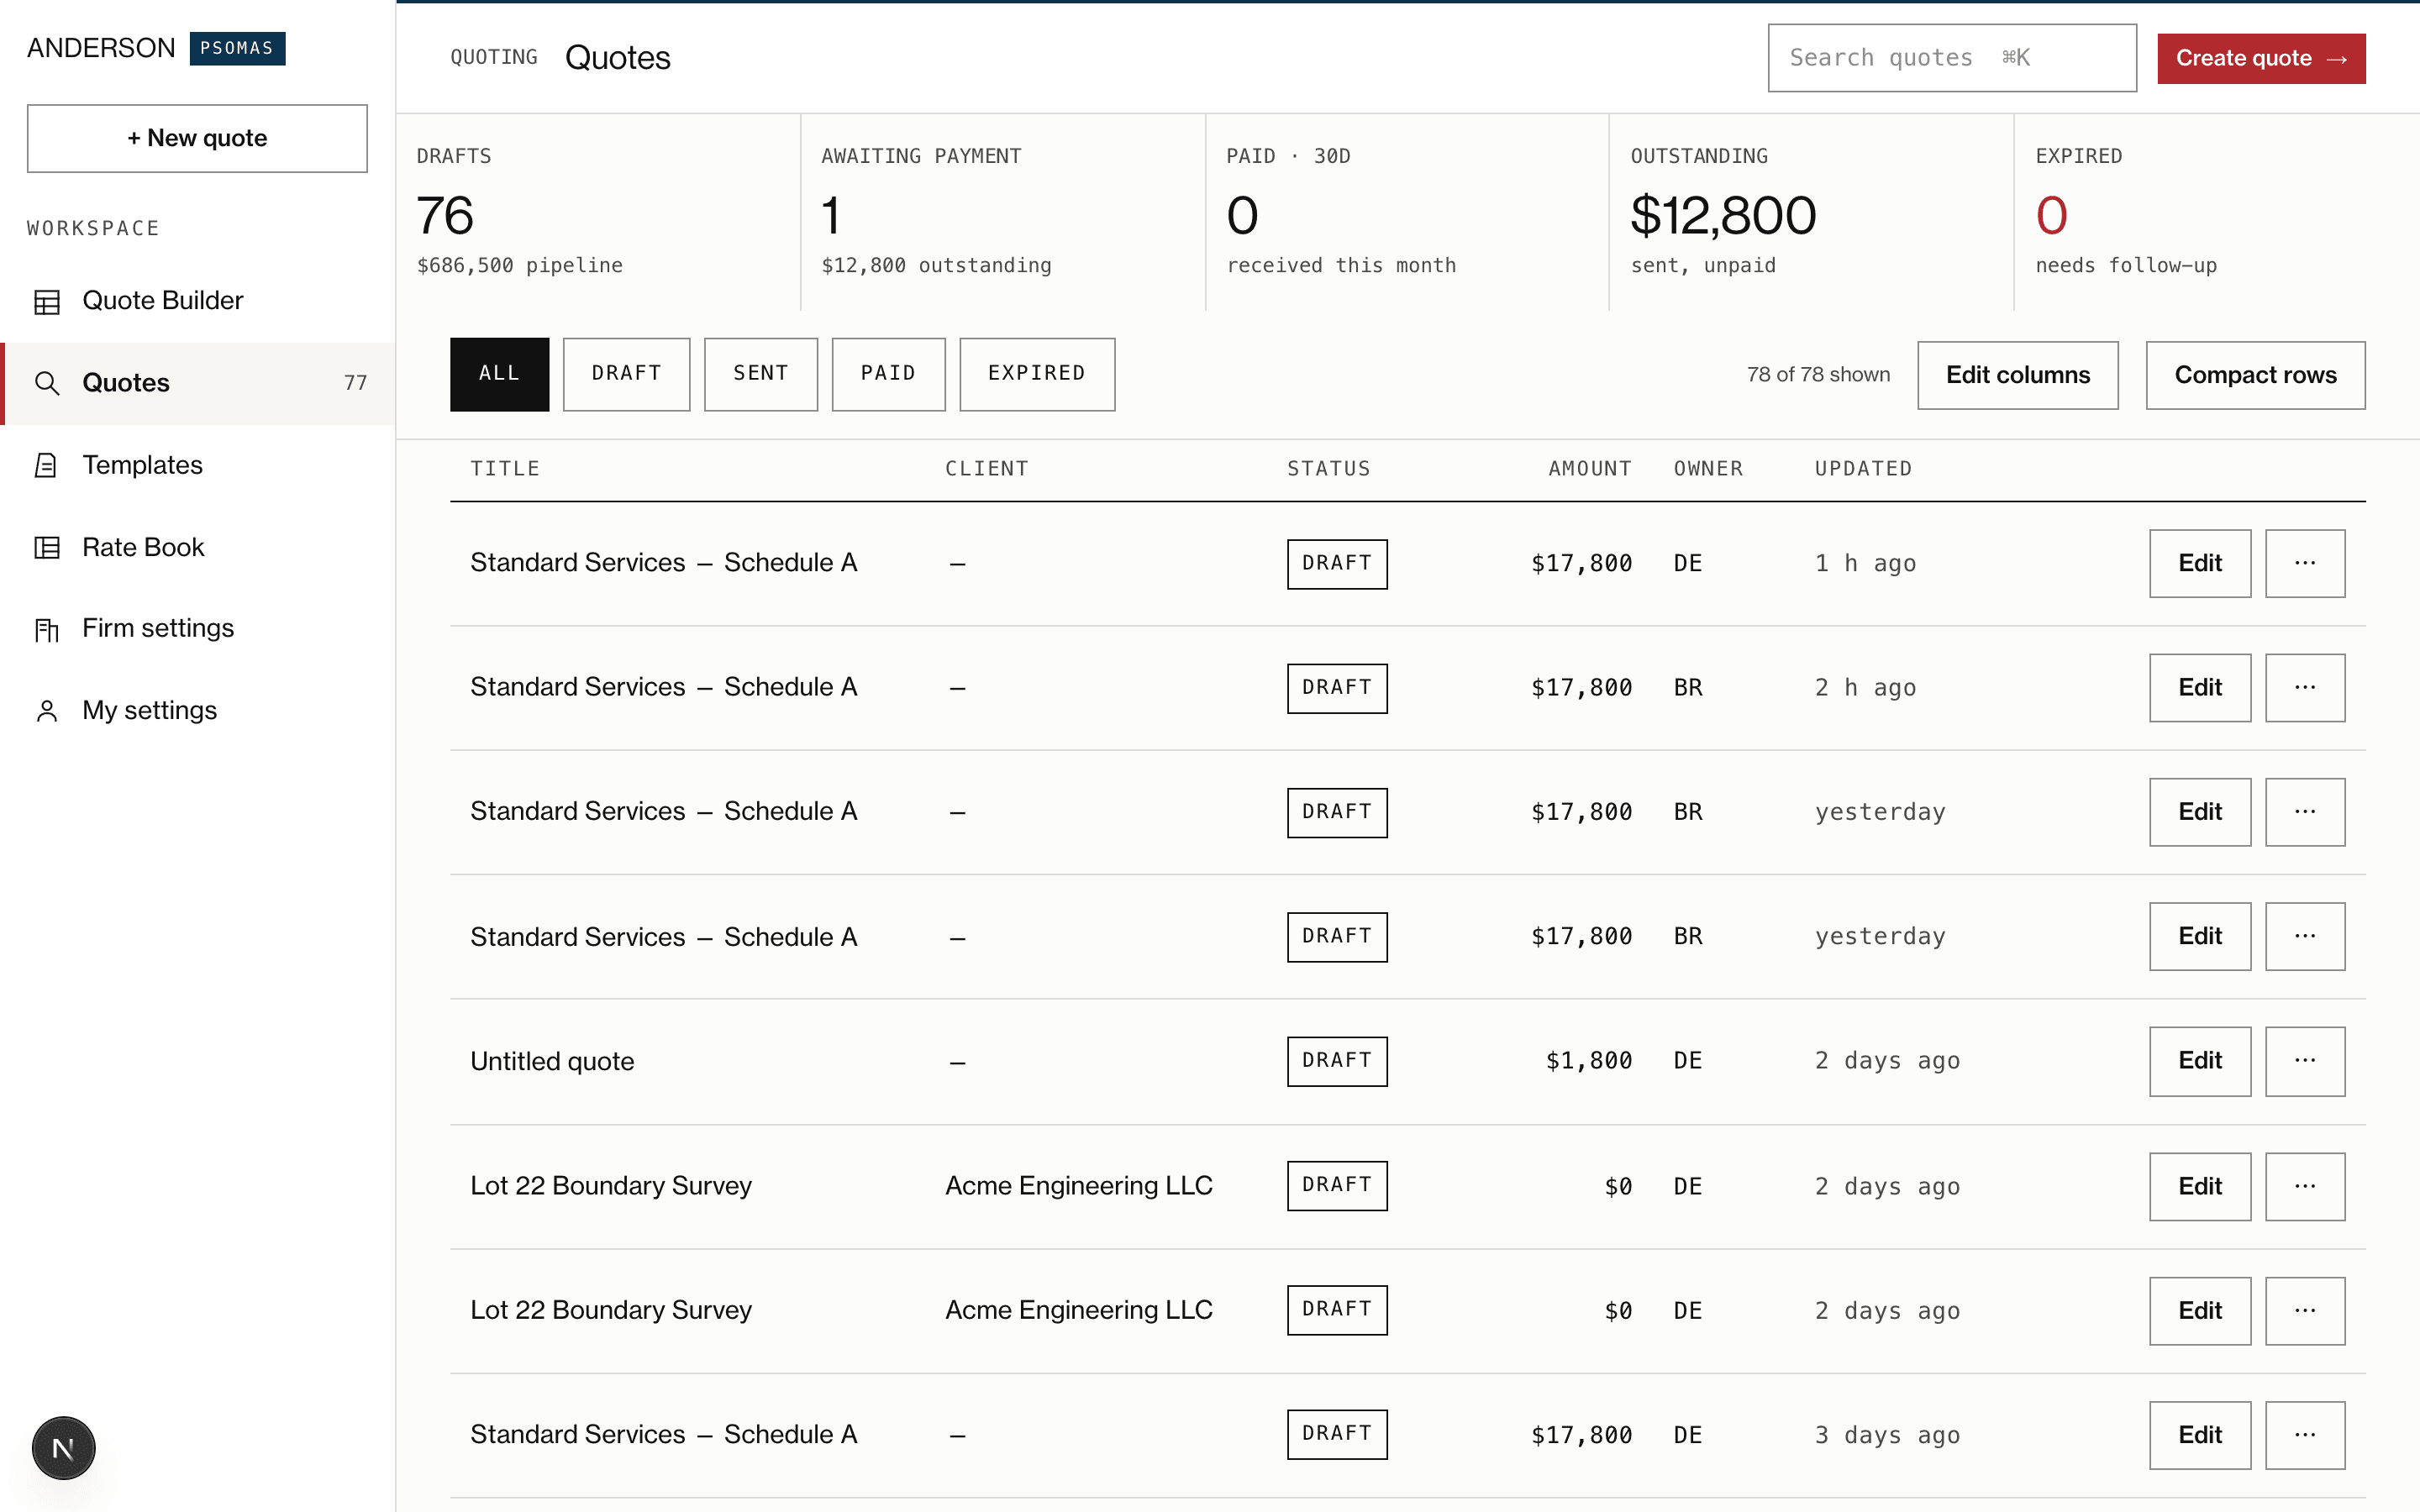This screenshot has height=1512, width=2420.
Task: Open Templates in the sidebar
Action: [197, 465]
